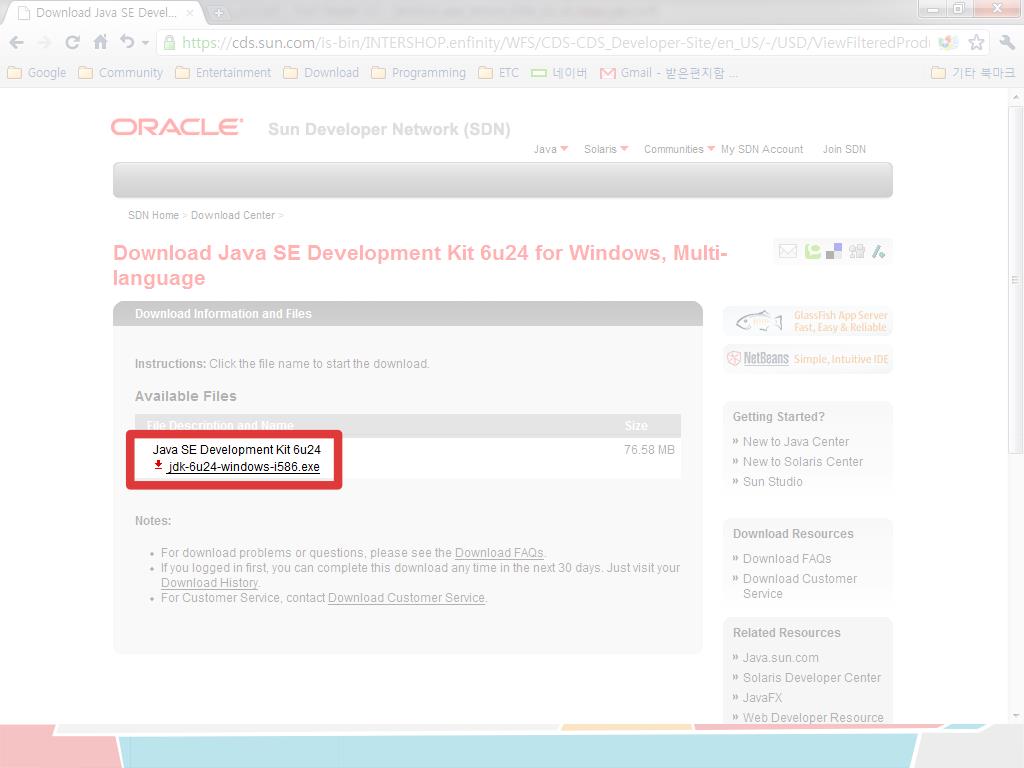Viewport: 1024px width, 768px height.
Task: Click the Download Center breadcrumb link
Action: coord(232,215)
